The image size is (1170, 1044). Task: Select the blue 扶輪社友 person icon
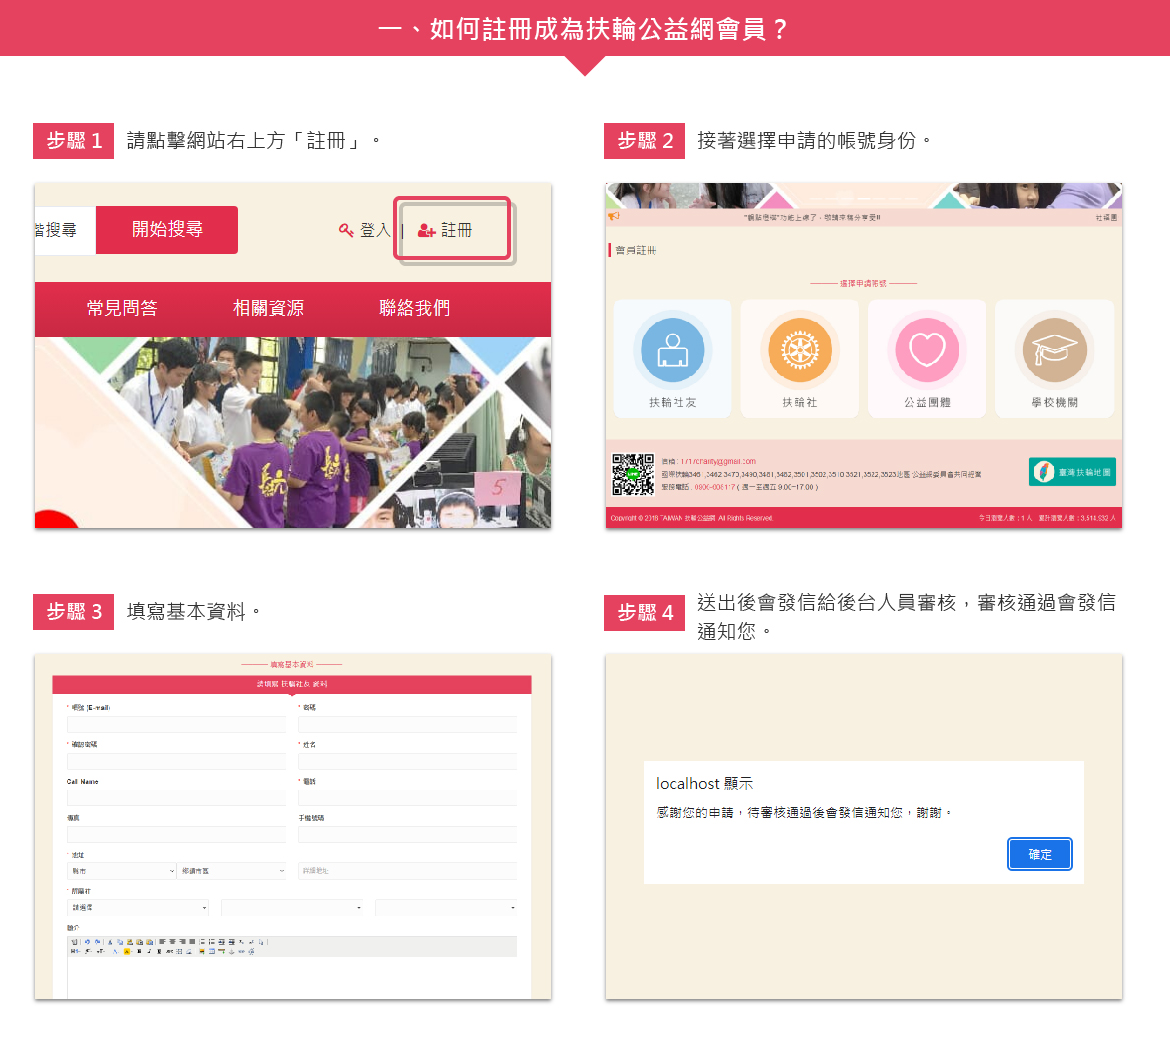[672, 350]
